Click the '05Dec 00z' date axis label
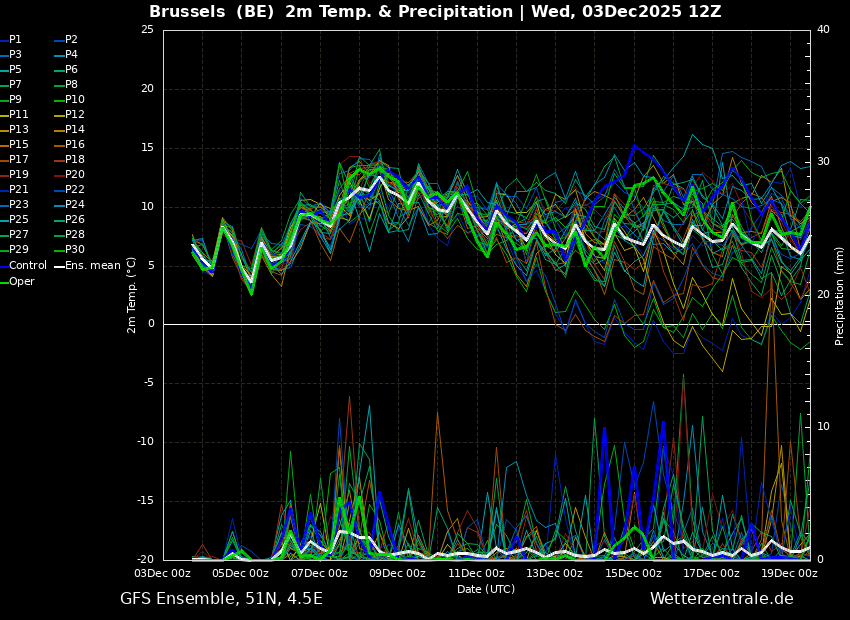850x620 pixels. (241, 573)
